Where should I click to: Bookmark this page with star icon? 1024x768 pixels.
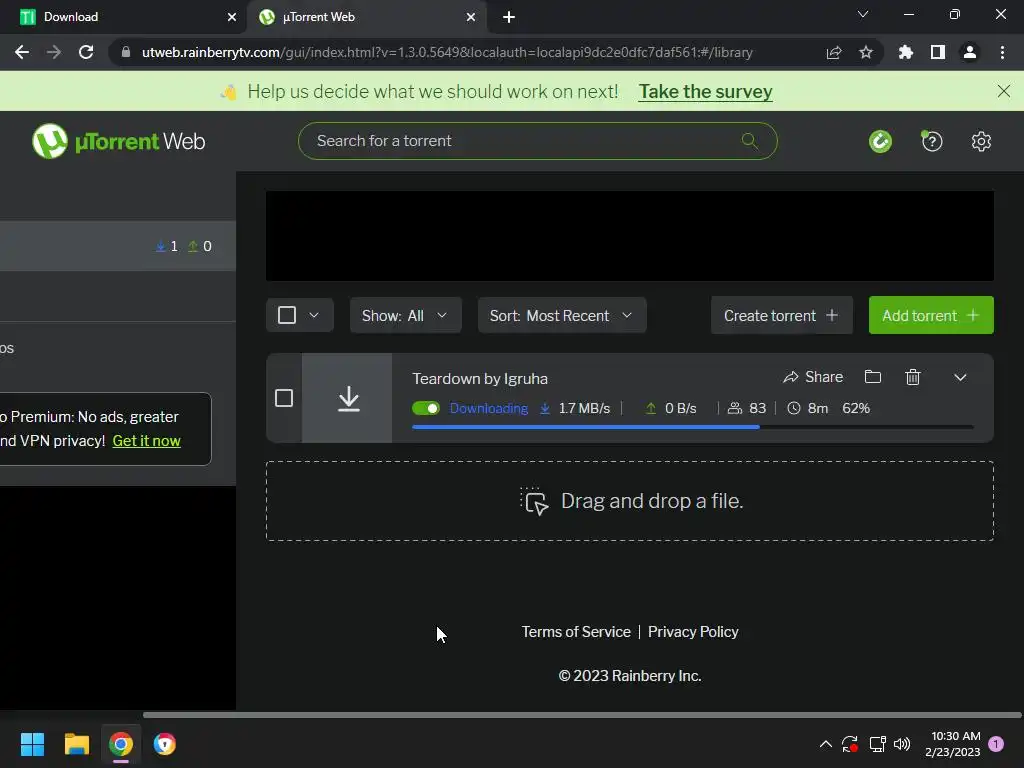(x=866, y=52)
